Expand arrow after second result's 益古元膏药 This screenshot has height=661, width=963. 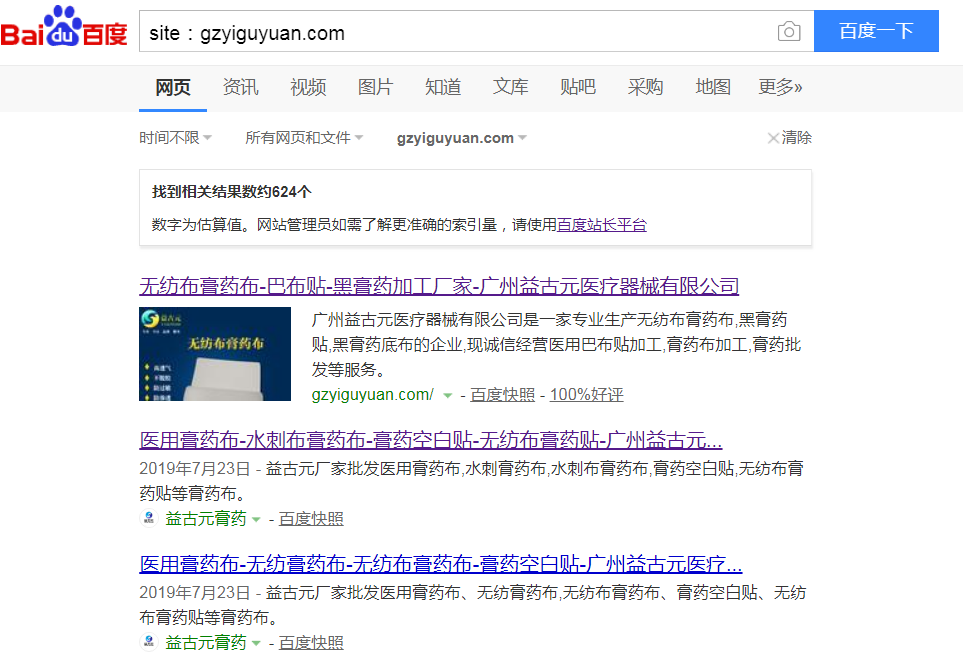click(x=256, y=519)
